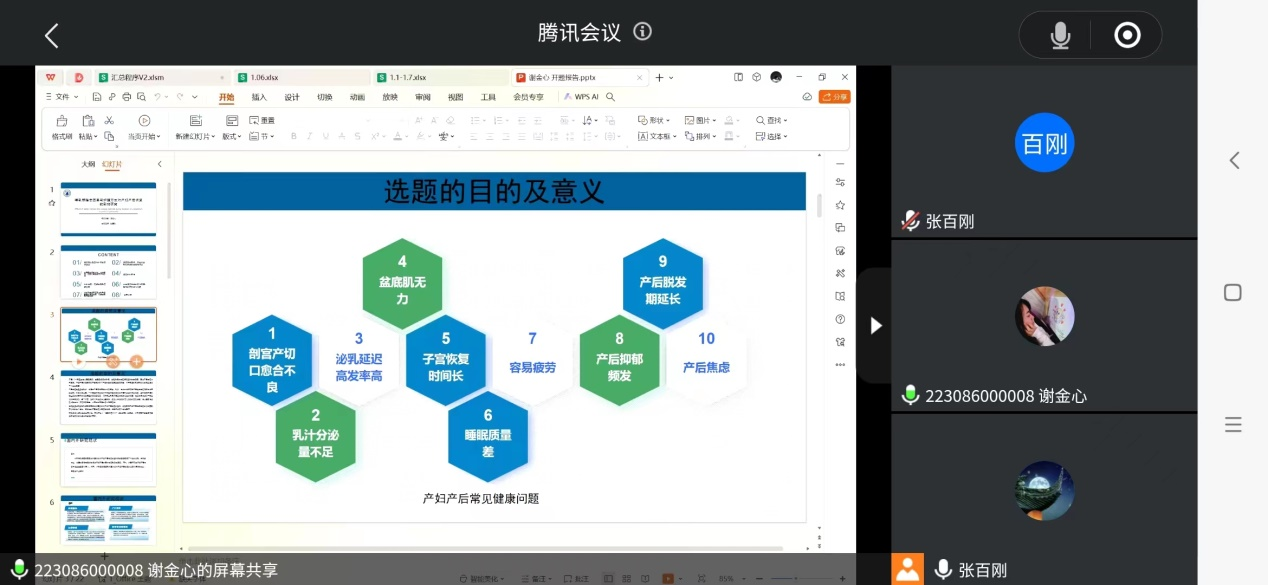Click the WPS AI button
Viewport: 1268px width, 585px height.
pos(580,97)
